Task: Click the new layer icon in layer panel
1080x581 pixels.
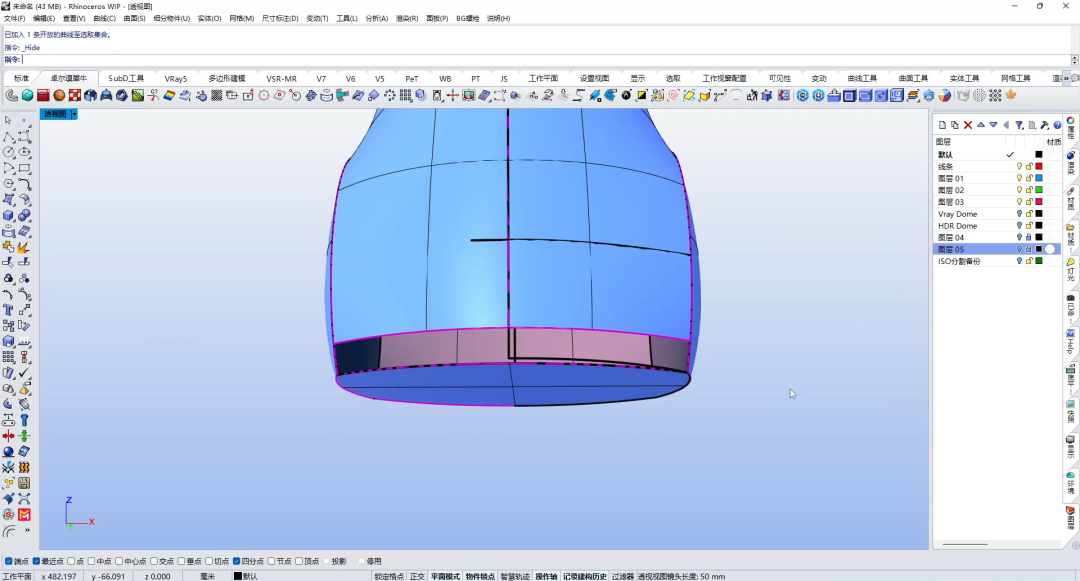Action: [942, 125]
